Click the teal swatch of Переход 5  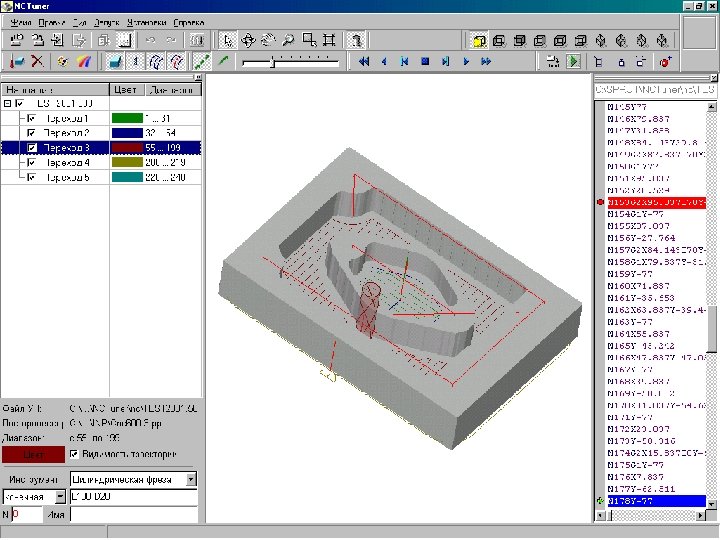pos(127,177)
